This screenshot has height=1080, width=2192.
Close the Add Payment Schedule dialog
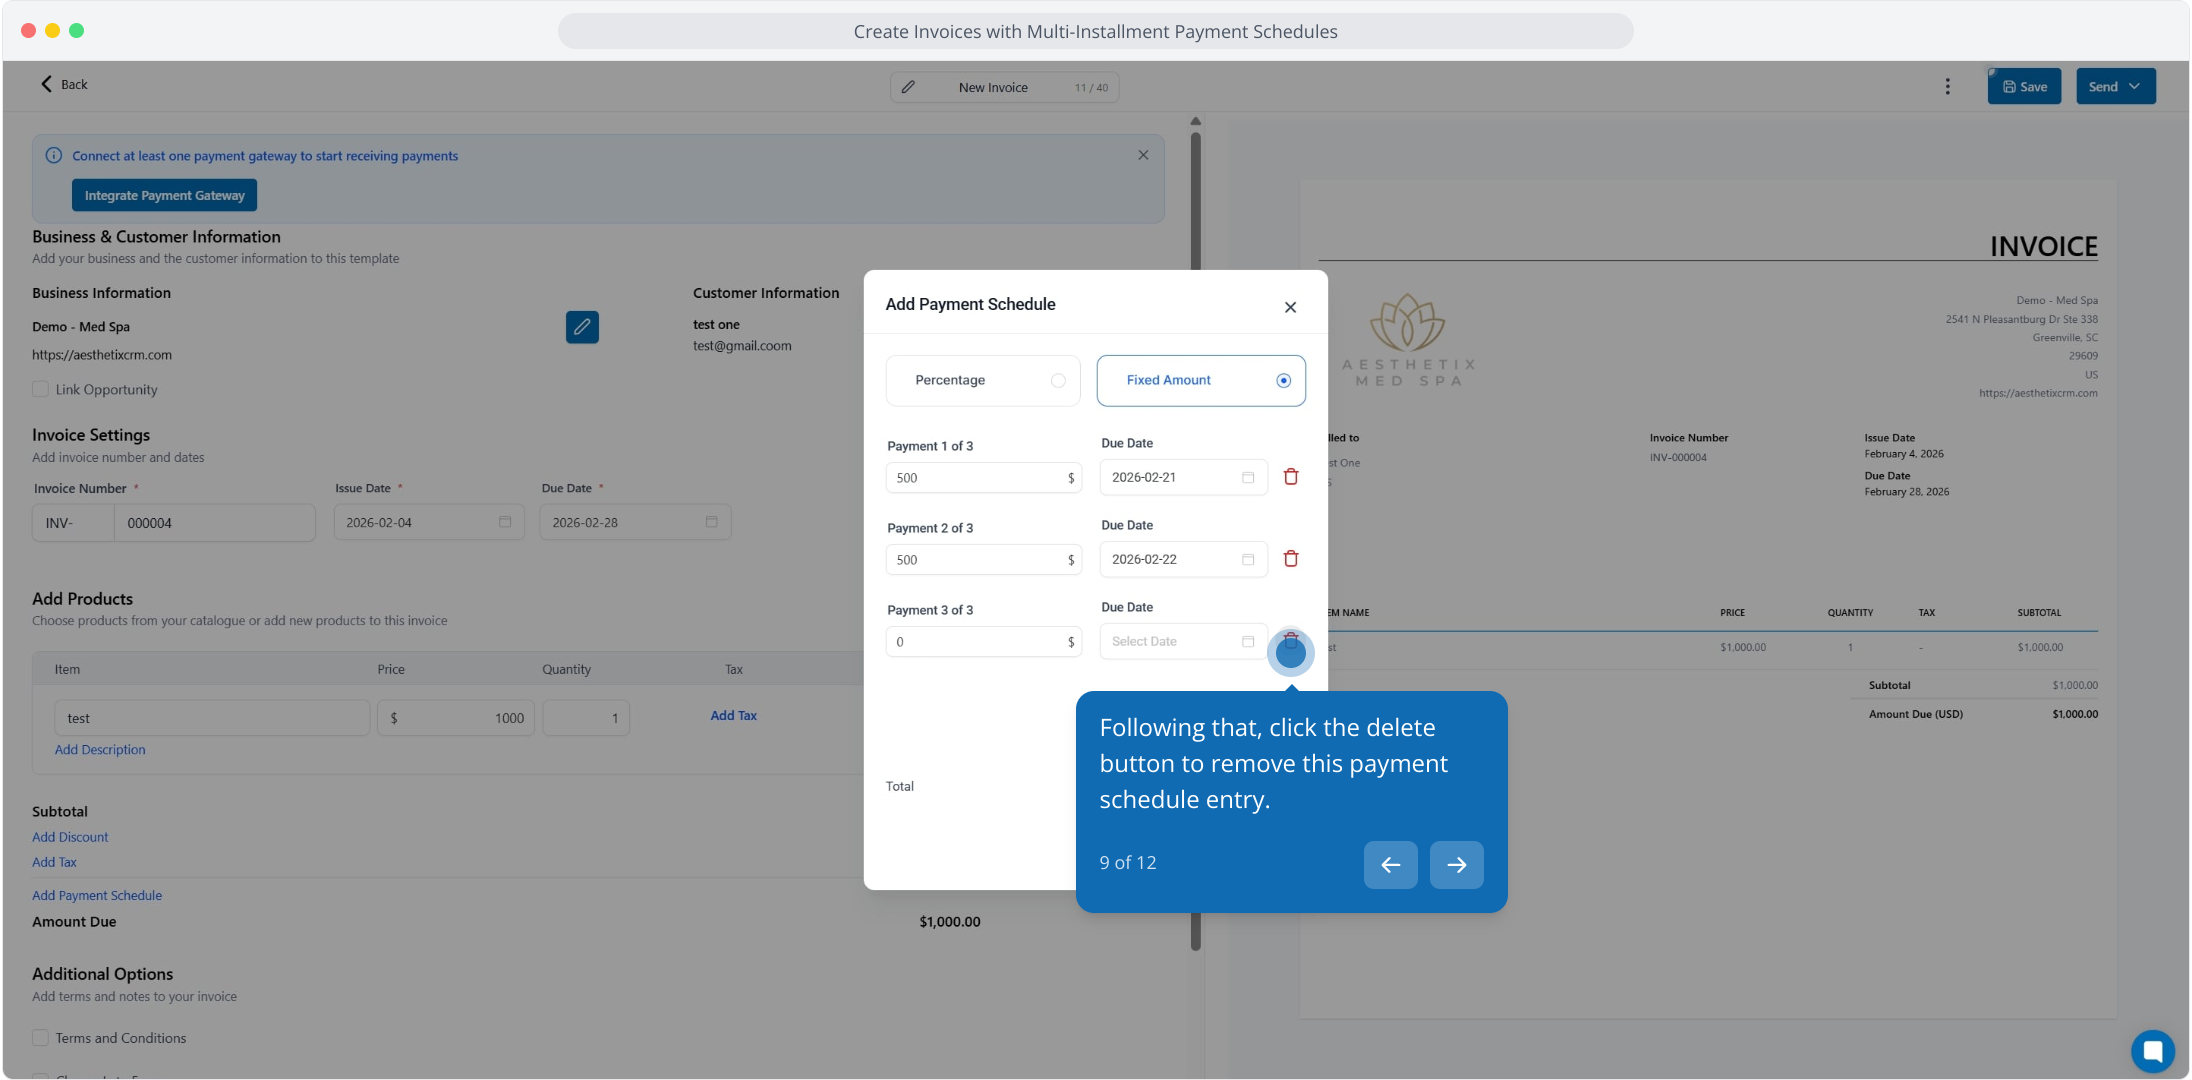[1290, 307]
